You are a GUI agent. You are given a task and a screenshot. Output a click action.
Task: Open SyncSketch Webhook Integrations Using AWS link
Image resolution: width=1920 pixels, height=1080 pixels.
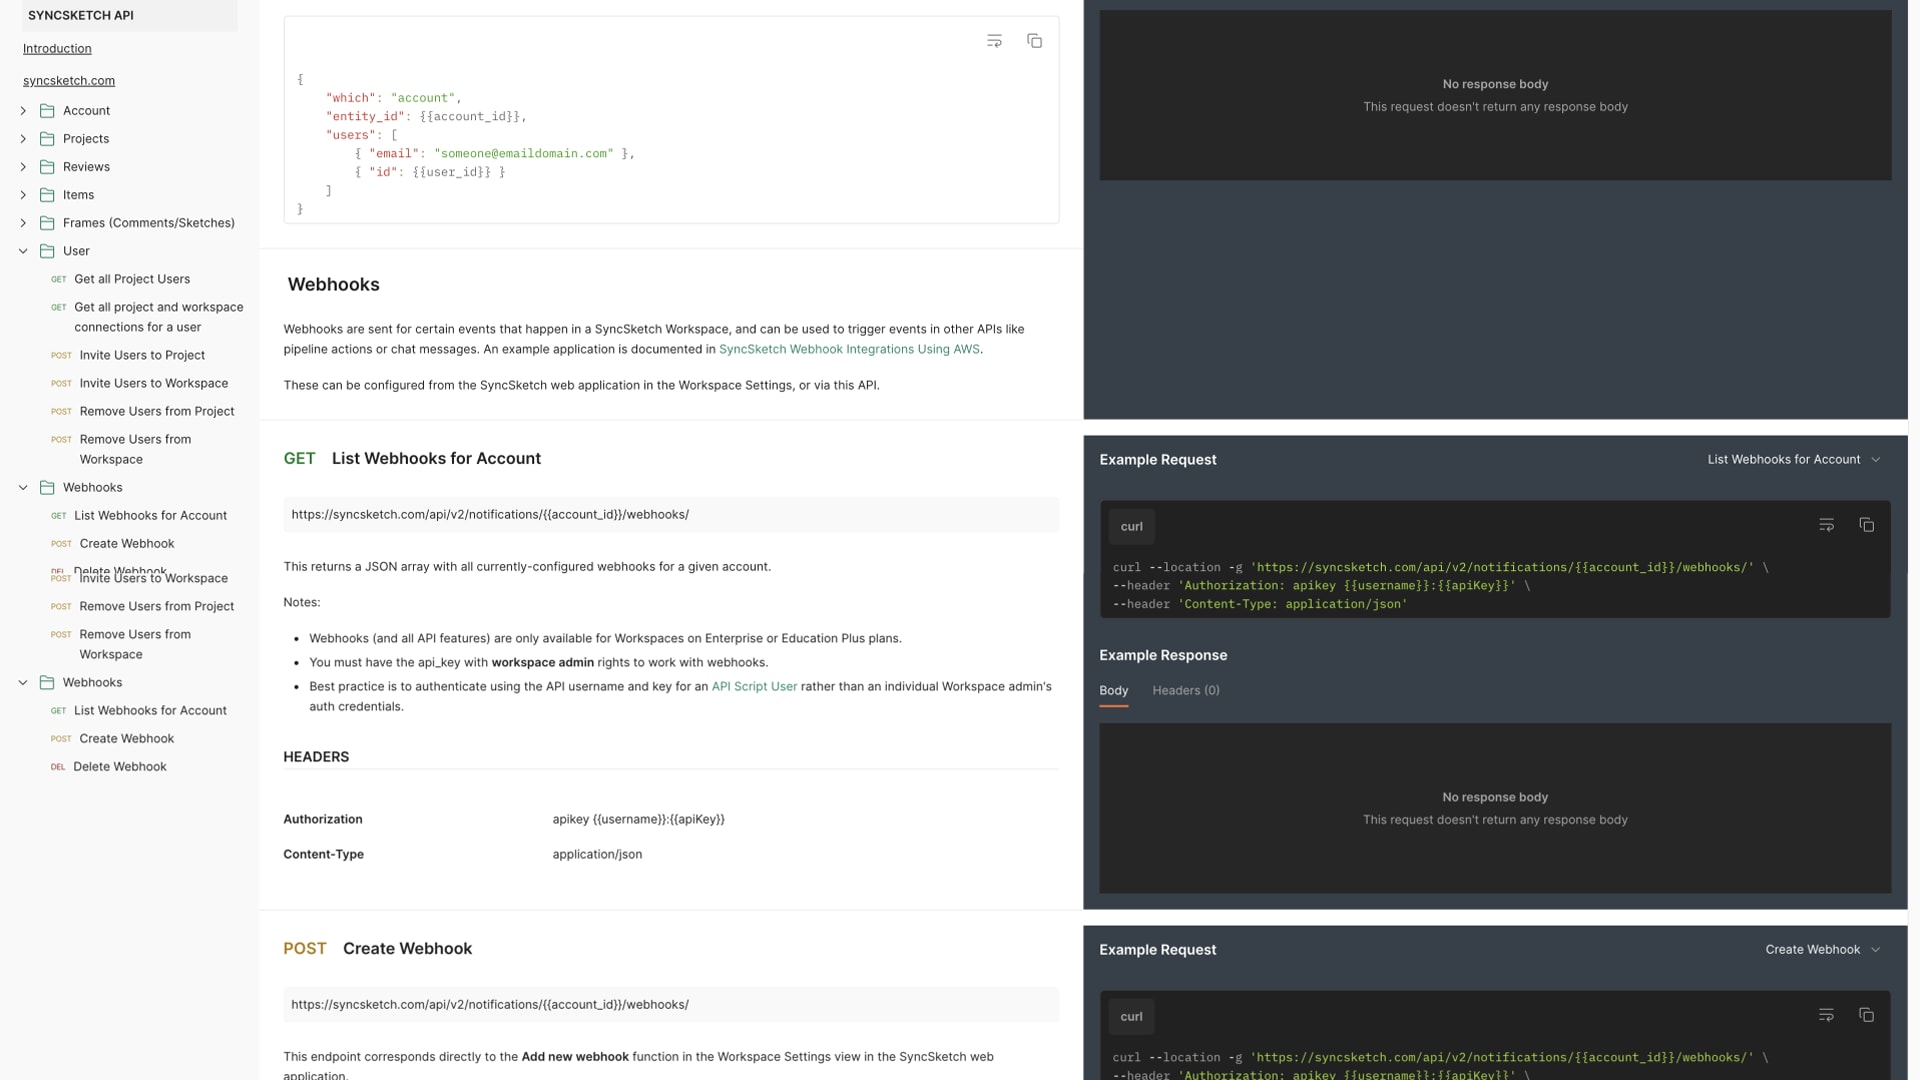pos(848,349)
